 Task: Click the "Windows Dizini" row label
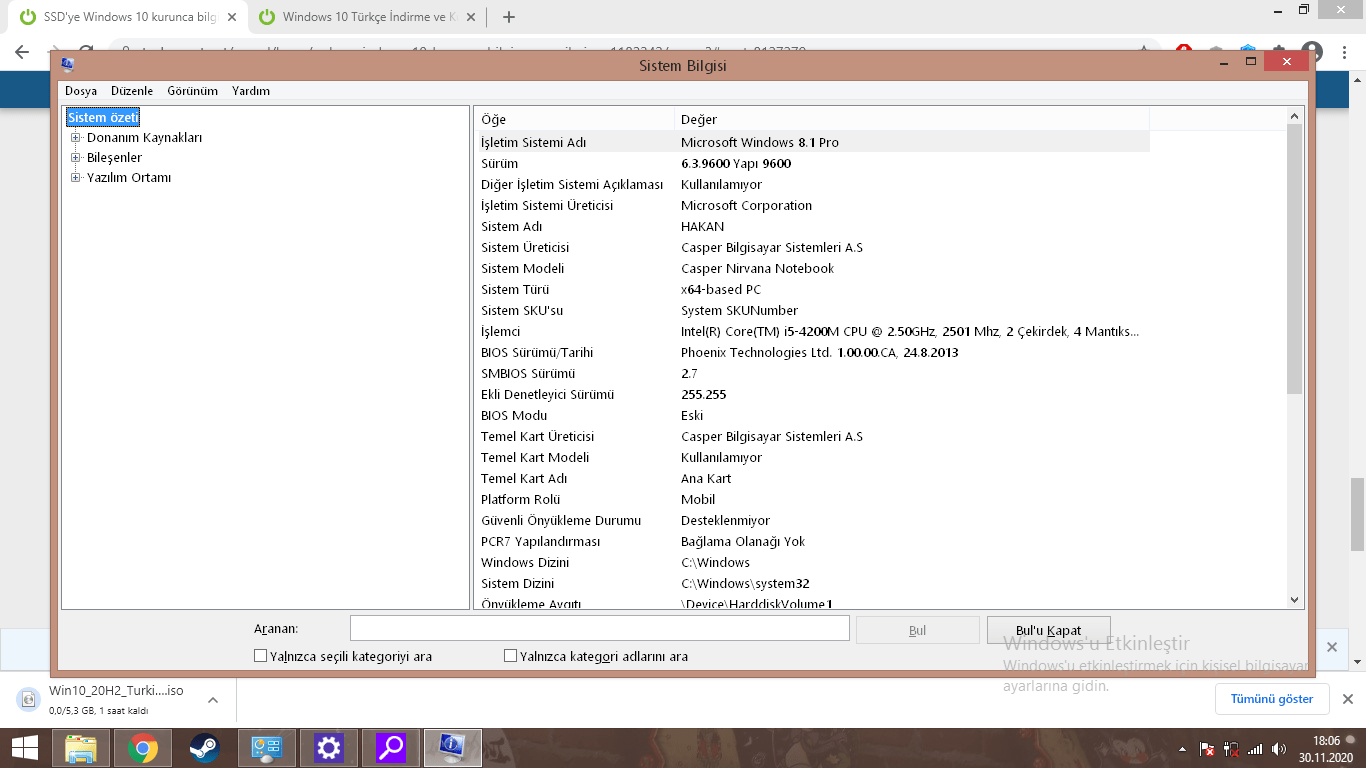pyautogui.click(x=525, y=562)
